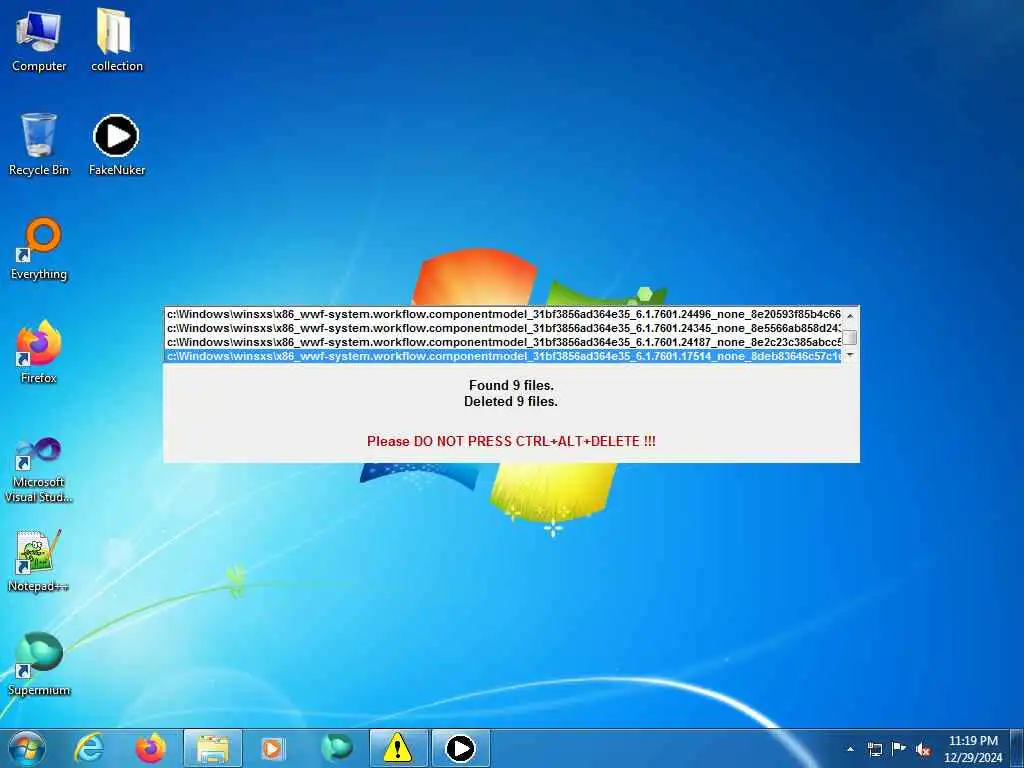
Task: Switch to yellow warning sign taskbar app
Action: pyautogui.click(x=398, y=748)
